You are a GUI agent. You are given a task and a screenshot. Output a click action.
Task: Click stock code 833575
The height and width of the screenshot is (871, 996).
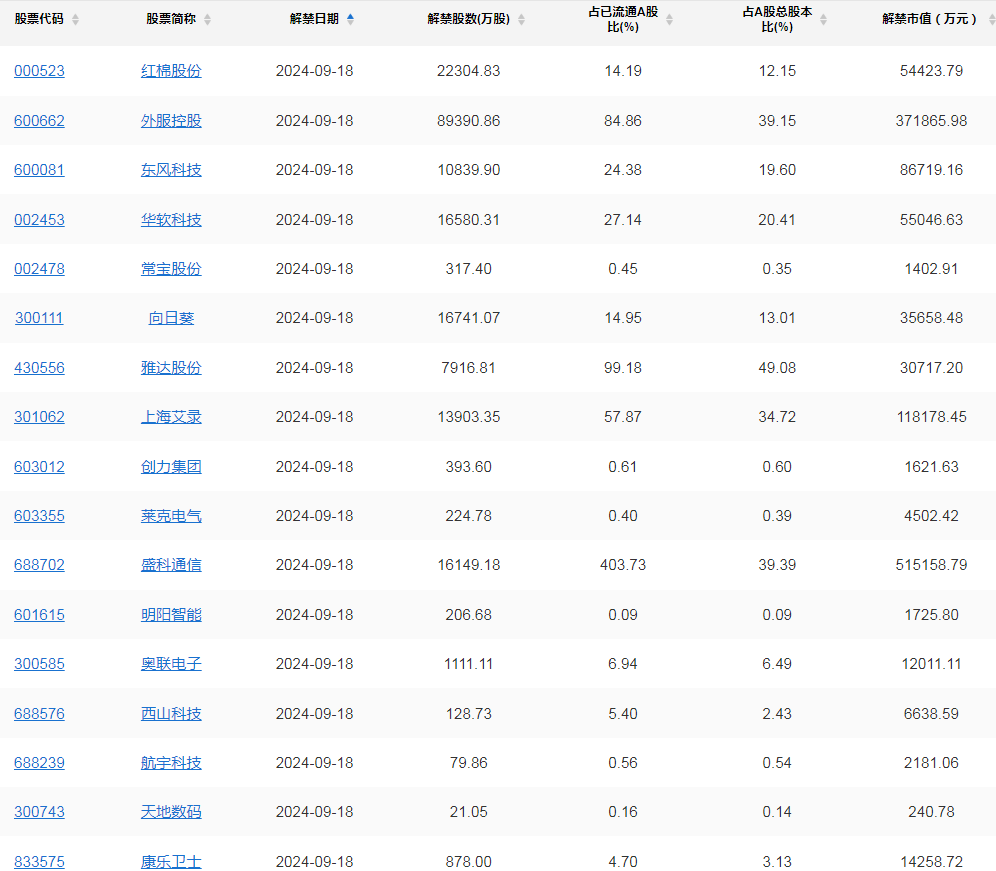pos(39,861)
